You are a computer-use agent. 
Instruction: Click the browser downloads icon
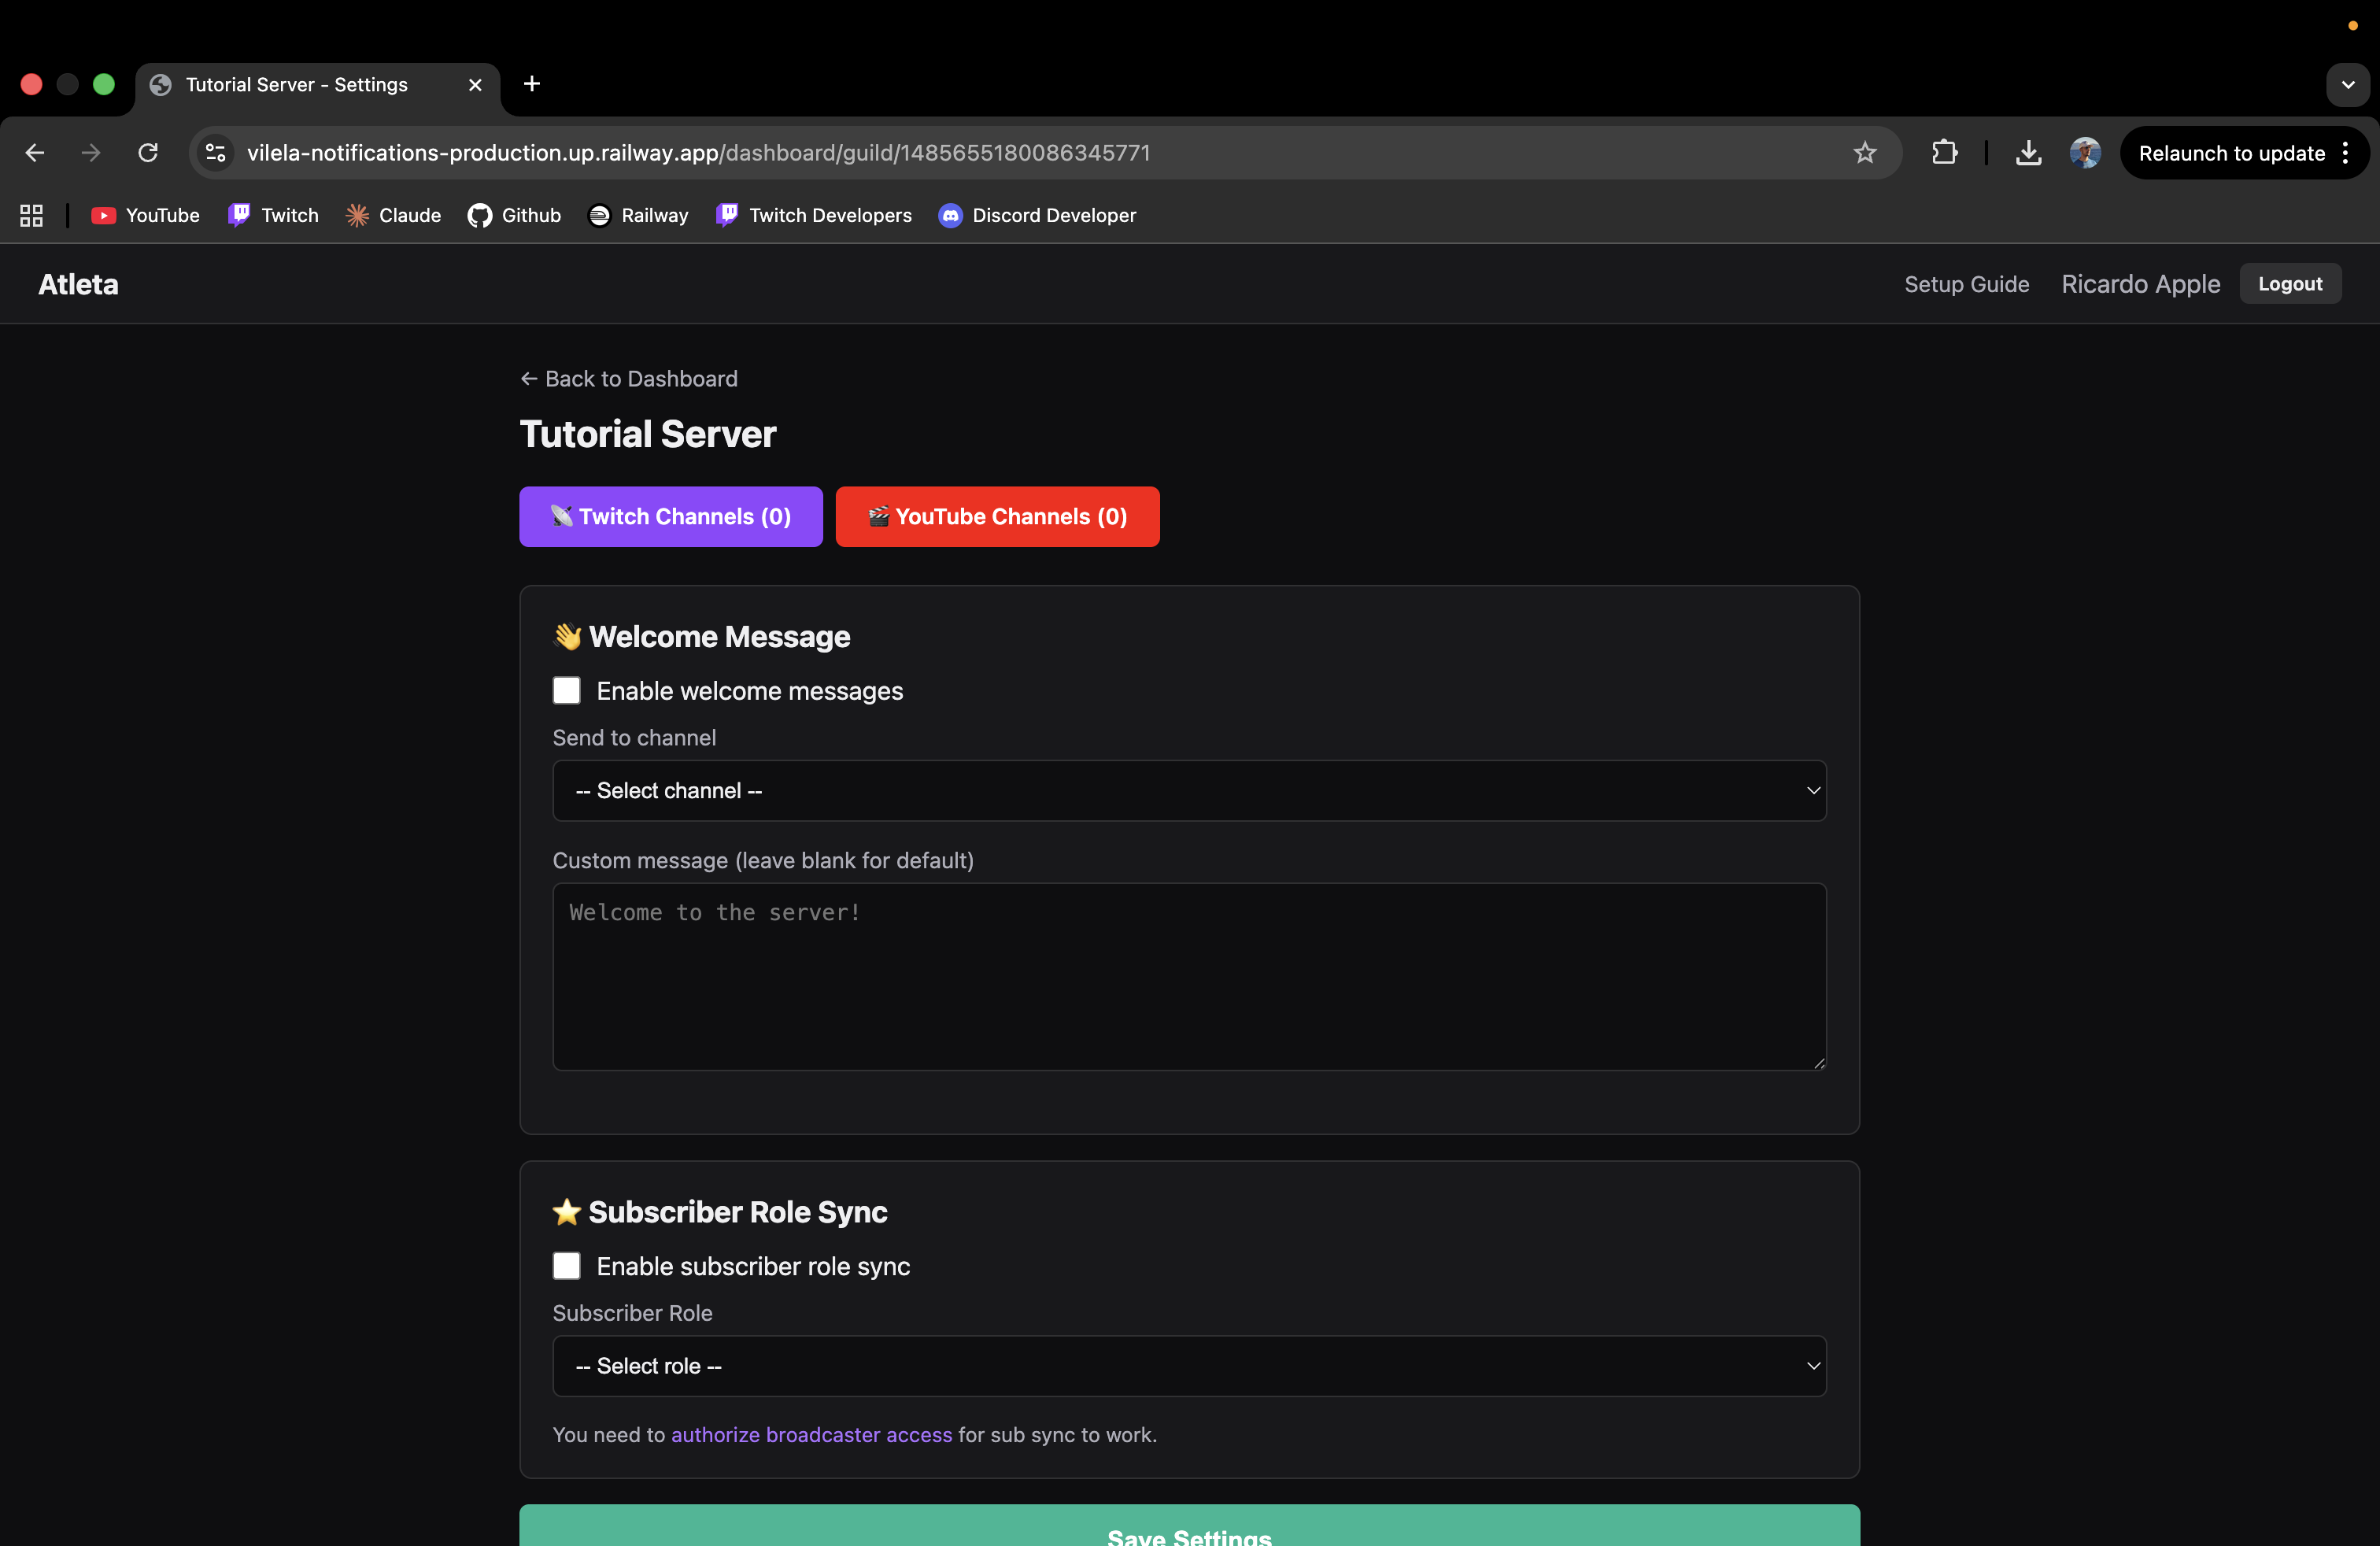(2028, 152)
